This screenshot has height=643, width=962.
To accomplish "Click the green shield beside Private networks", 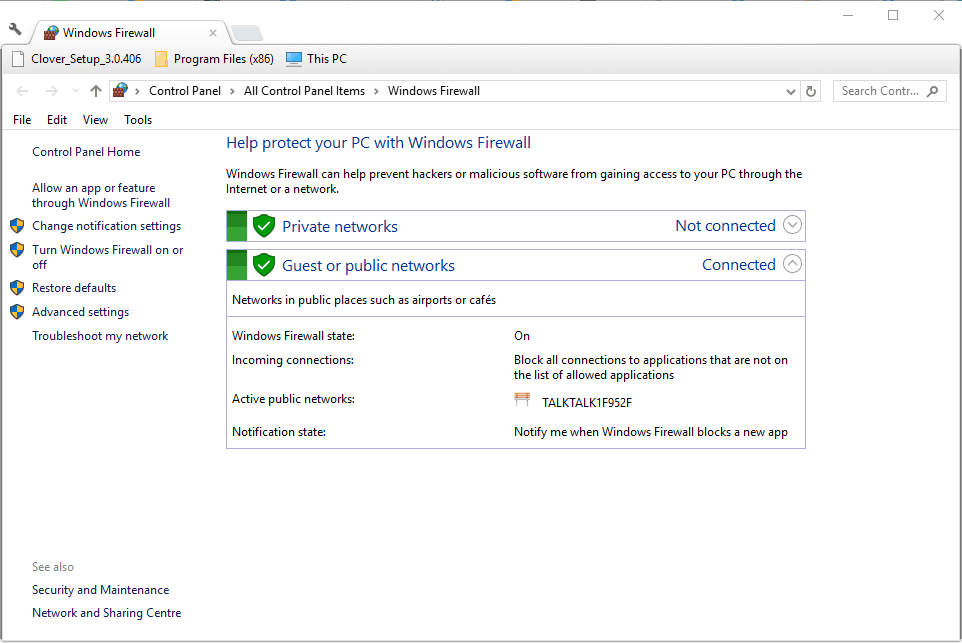I will tap(264, 225).
